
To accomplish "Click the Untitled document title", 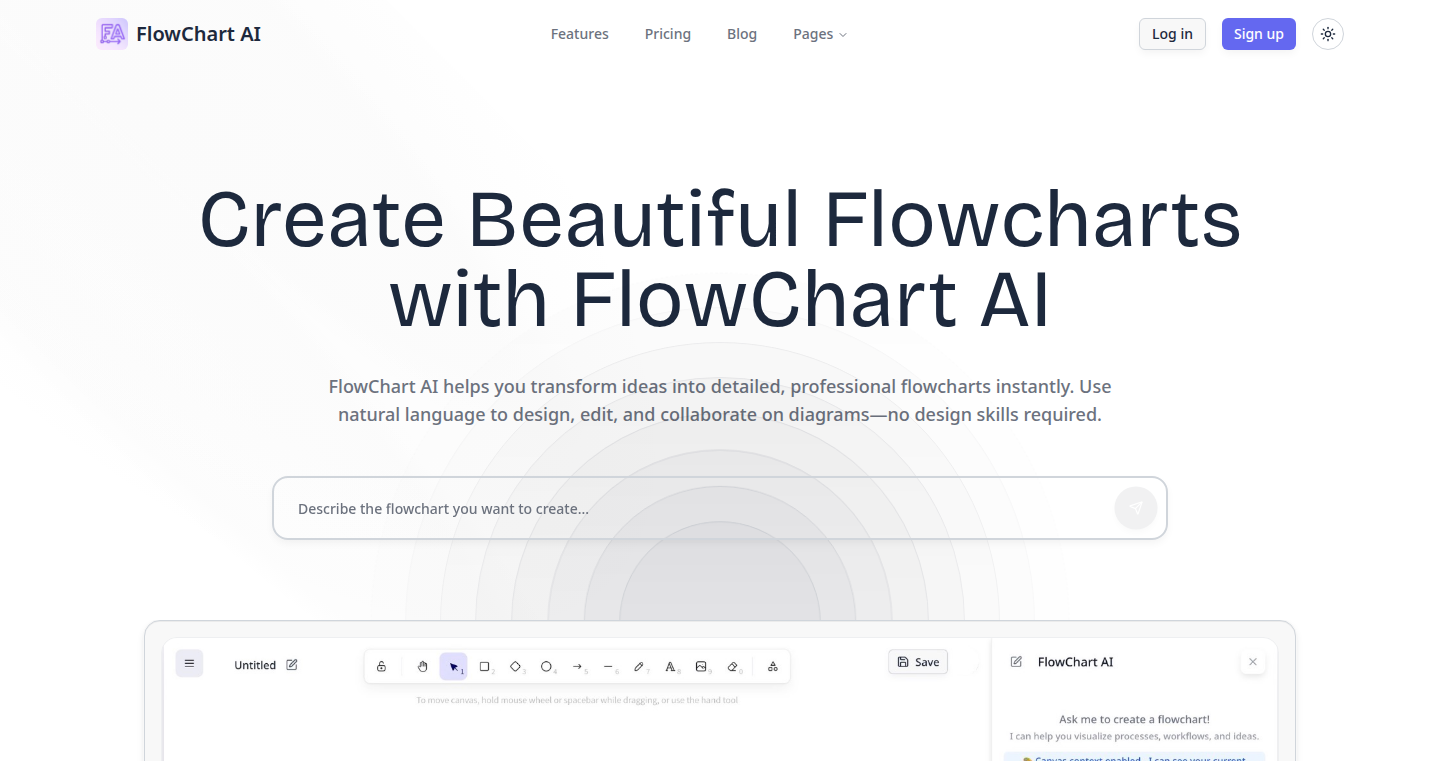I will 255,665.
